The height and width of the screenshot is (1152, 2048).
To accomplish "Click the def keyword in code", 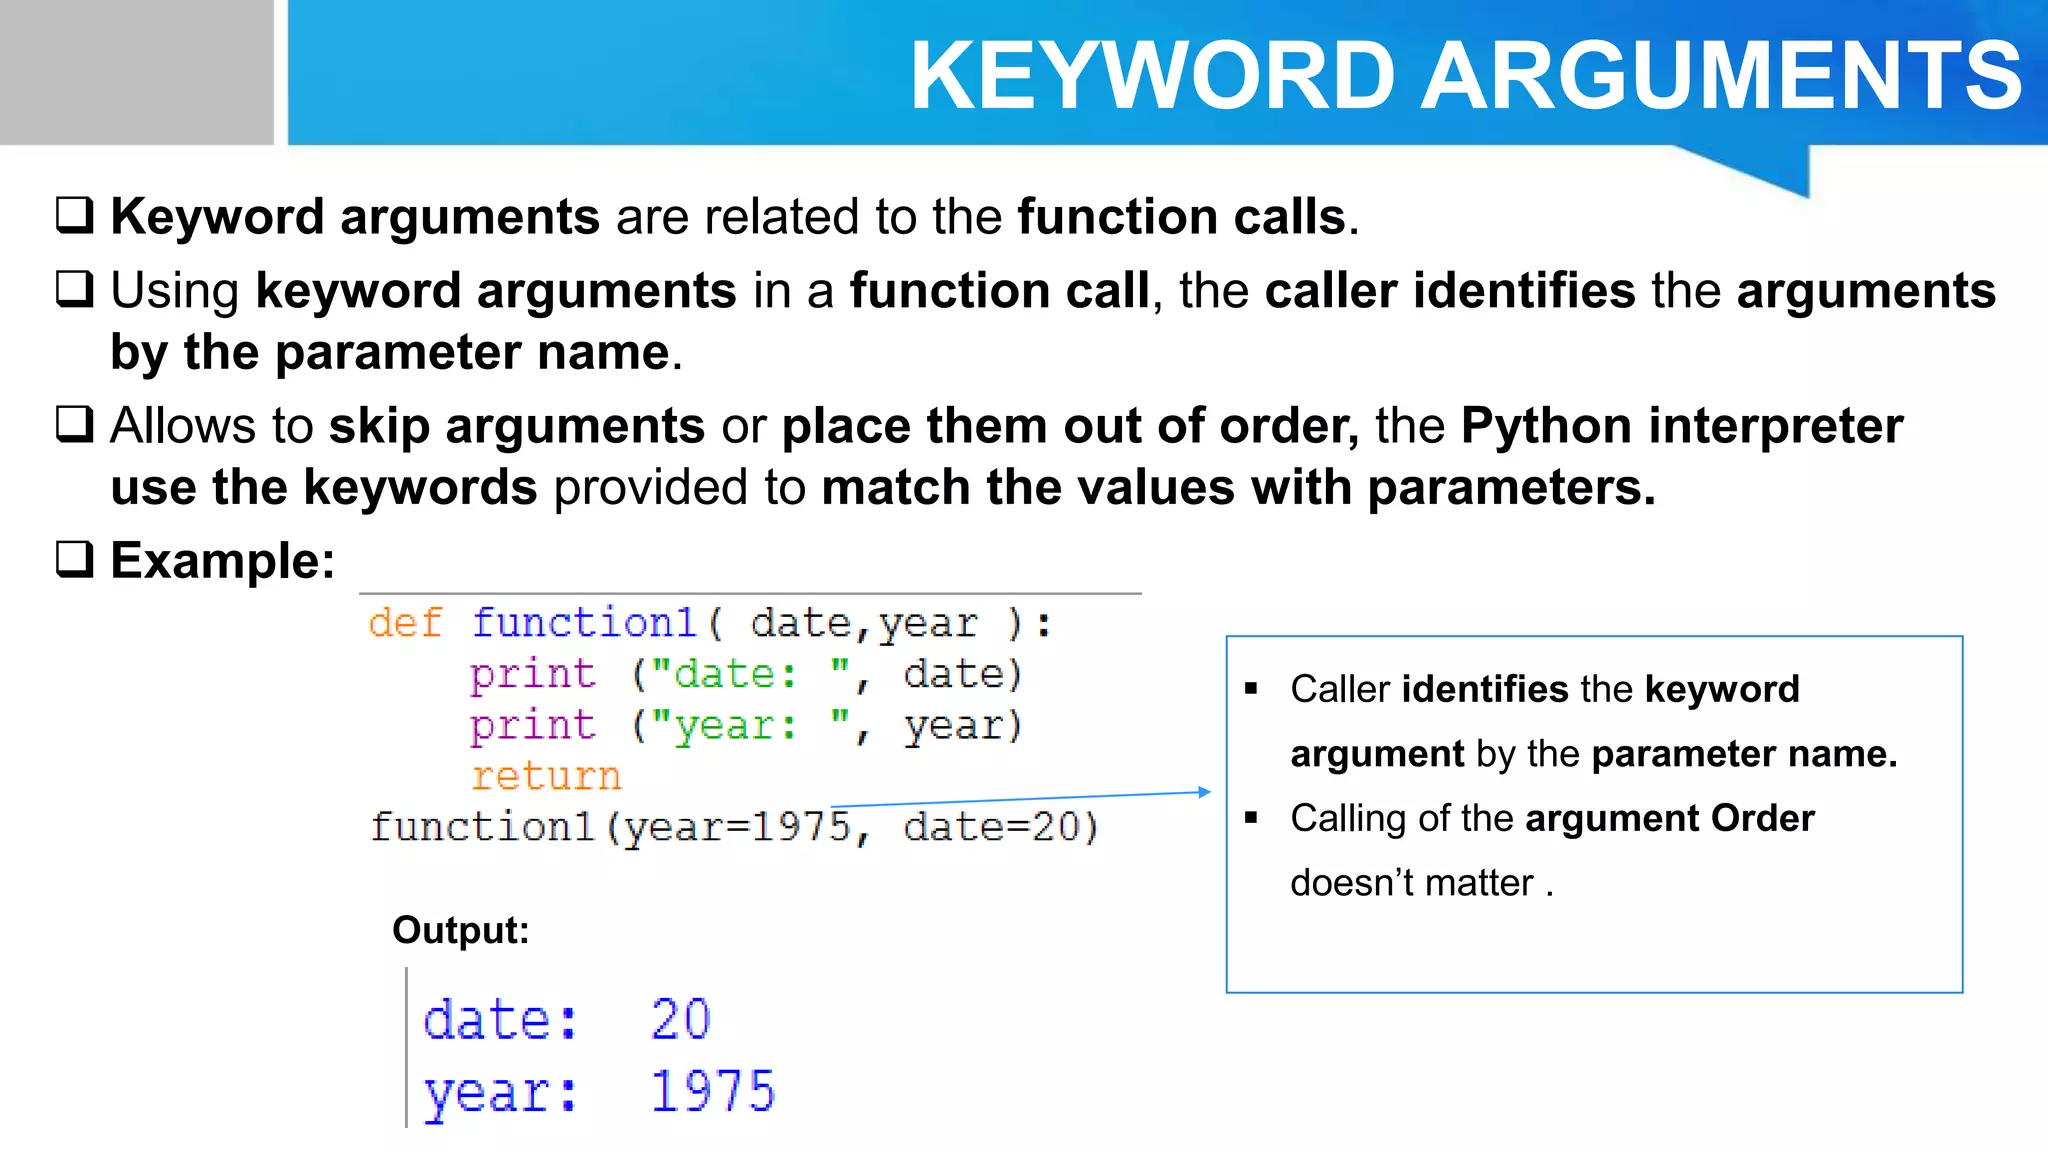I will [x=404, y=623].
